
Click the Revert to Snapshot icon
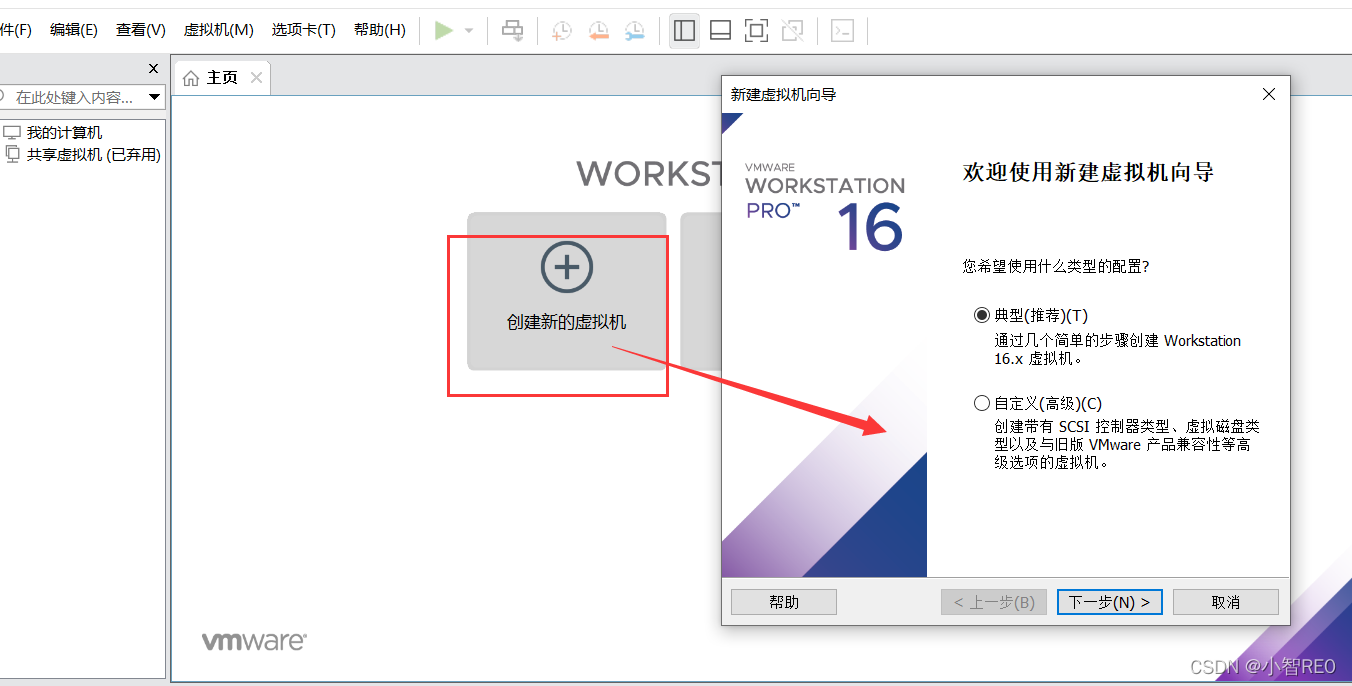(598, 30)
